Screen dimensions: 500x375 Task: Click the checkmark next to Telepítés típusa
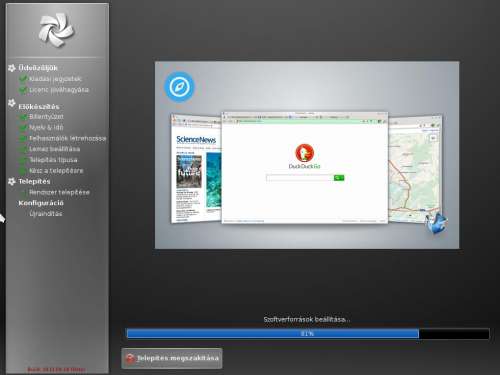click(23, 160)
